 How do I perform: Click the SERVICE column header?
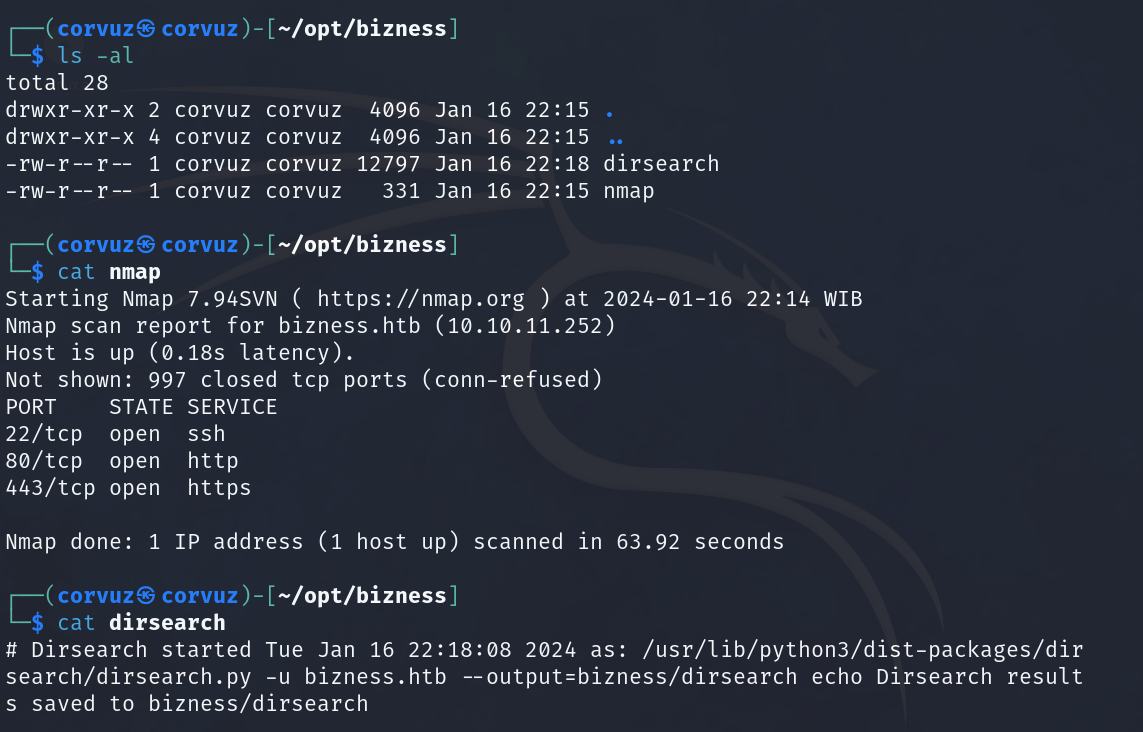point(232,407)
